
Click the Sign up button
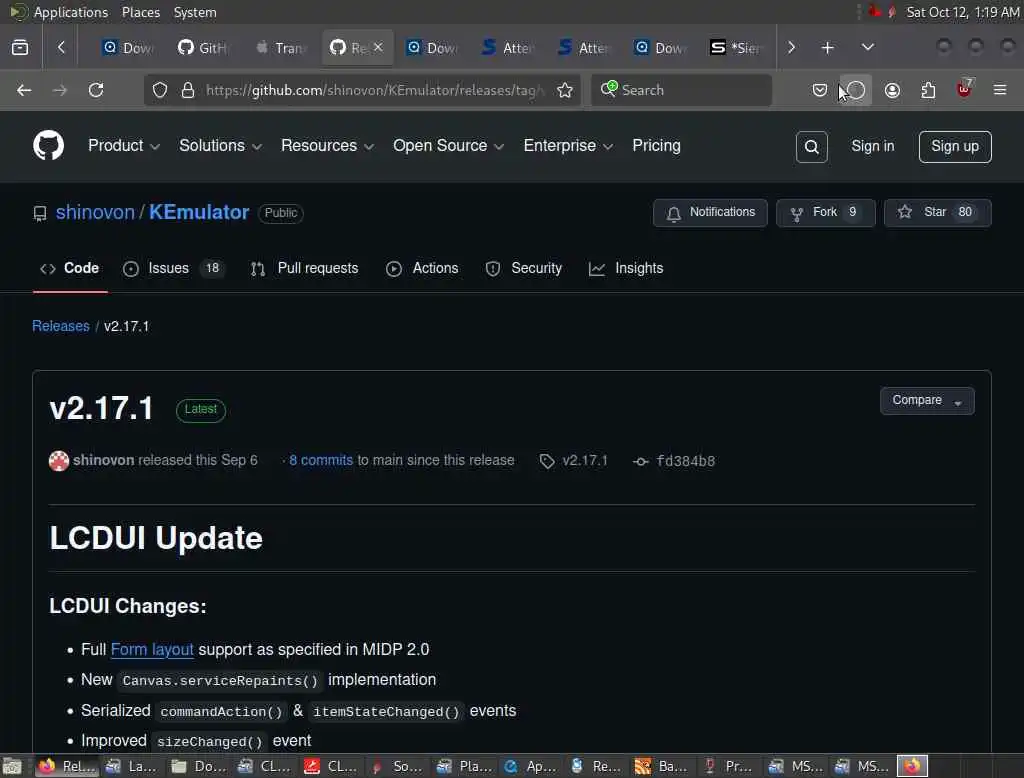point(955,146)
